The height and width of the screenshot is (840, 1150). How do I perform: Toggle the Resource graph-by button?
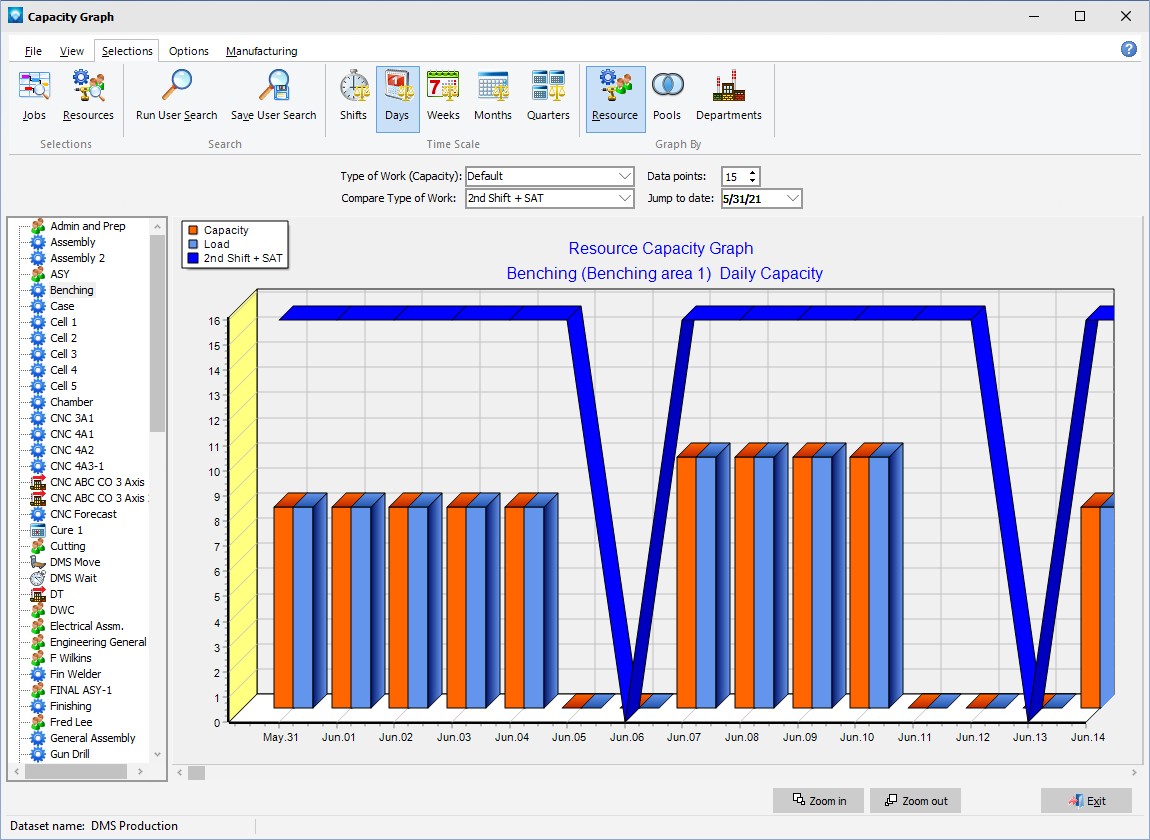point(614,97)
